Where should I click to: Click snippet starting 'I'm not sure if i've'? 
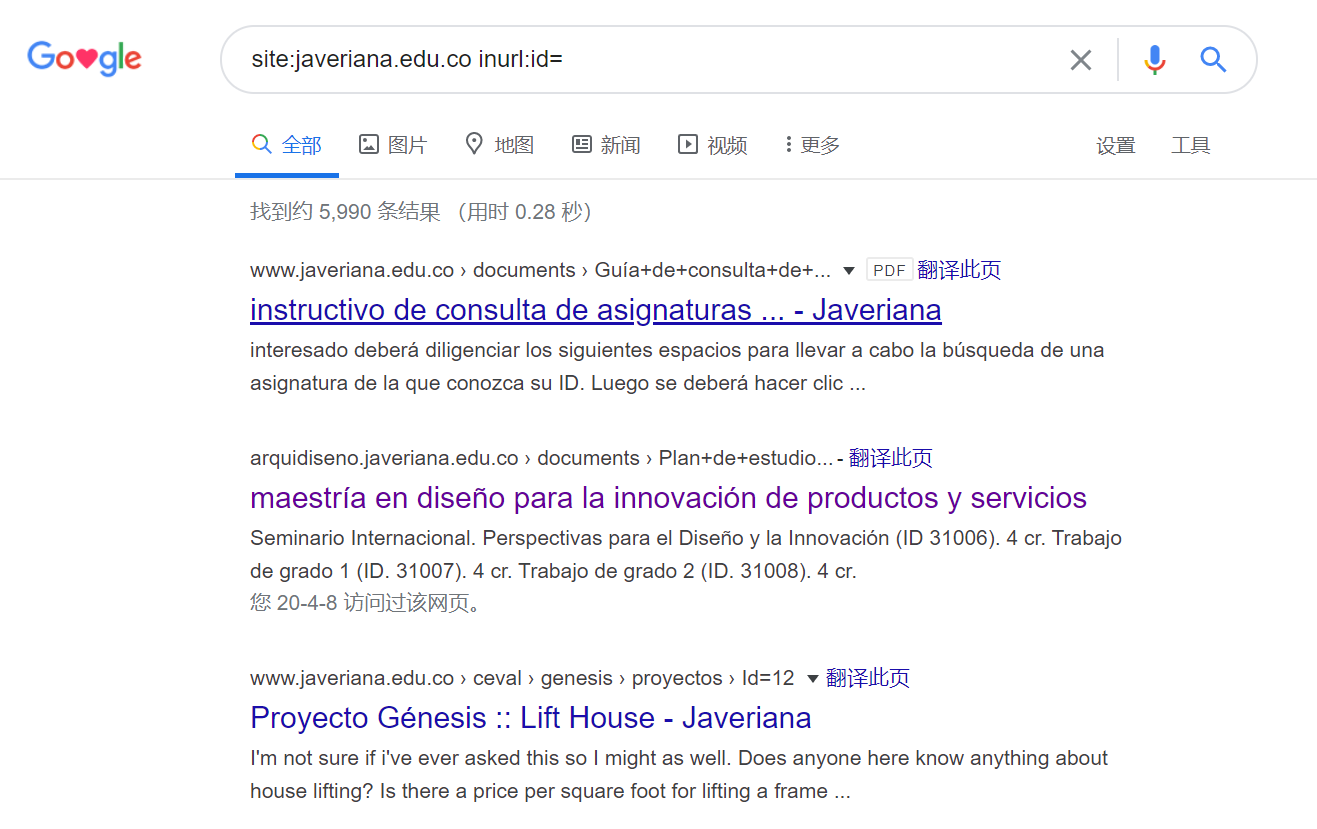[679, 775]
